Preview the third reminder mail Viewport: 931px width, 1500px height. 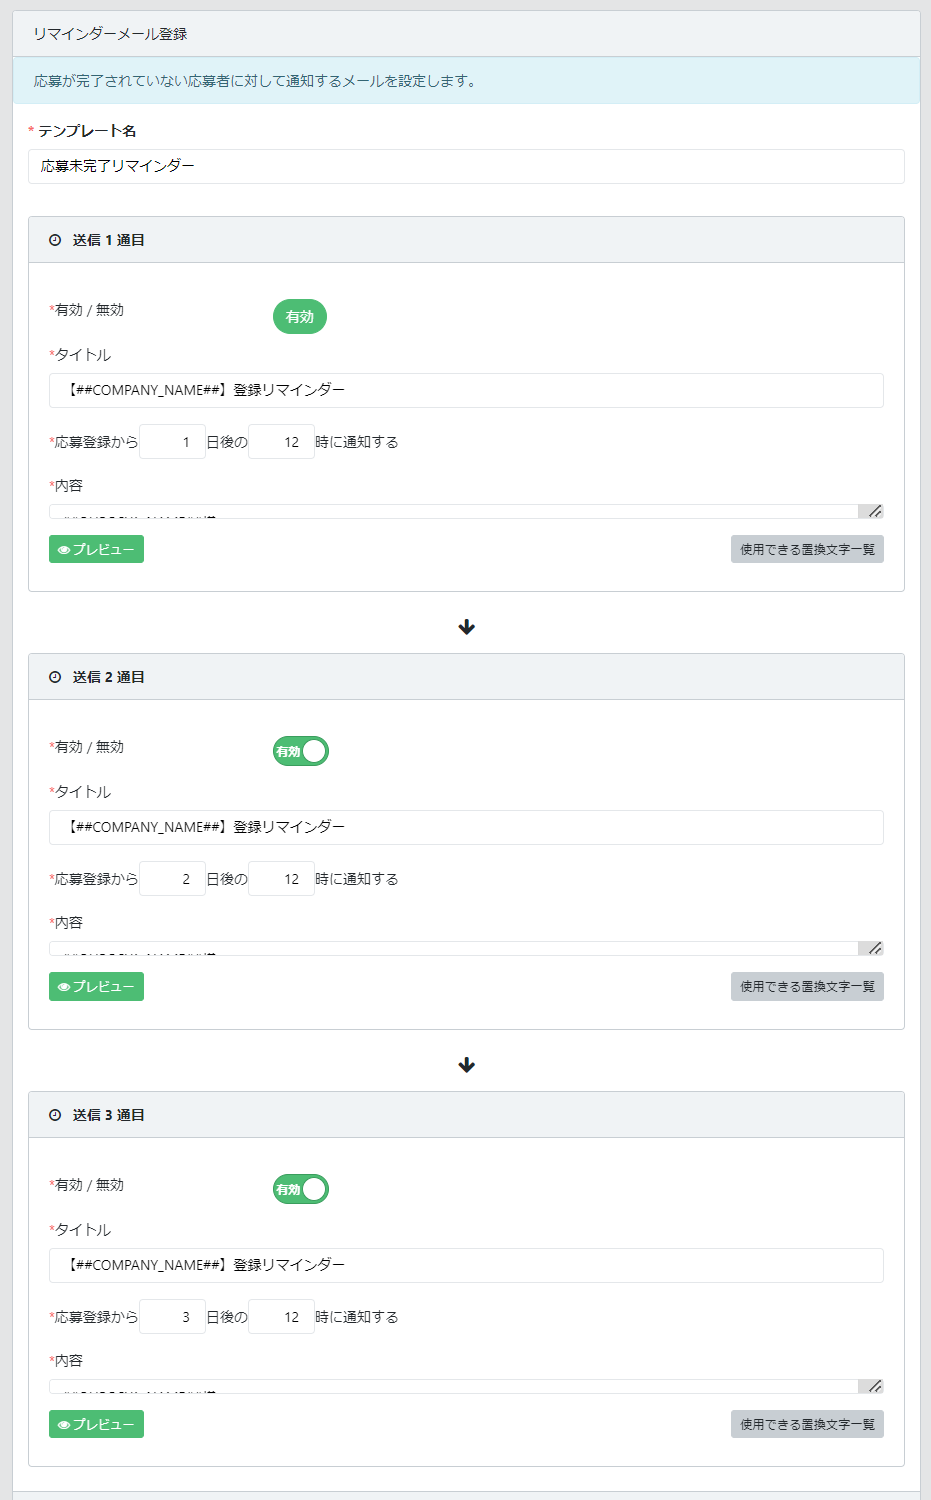click(96, 1424)
